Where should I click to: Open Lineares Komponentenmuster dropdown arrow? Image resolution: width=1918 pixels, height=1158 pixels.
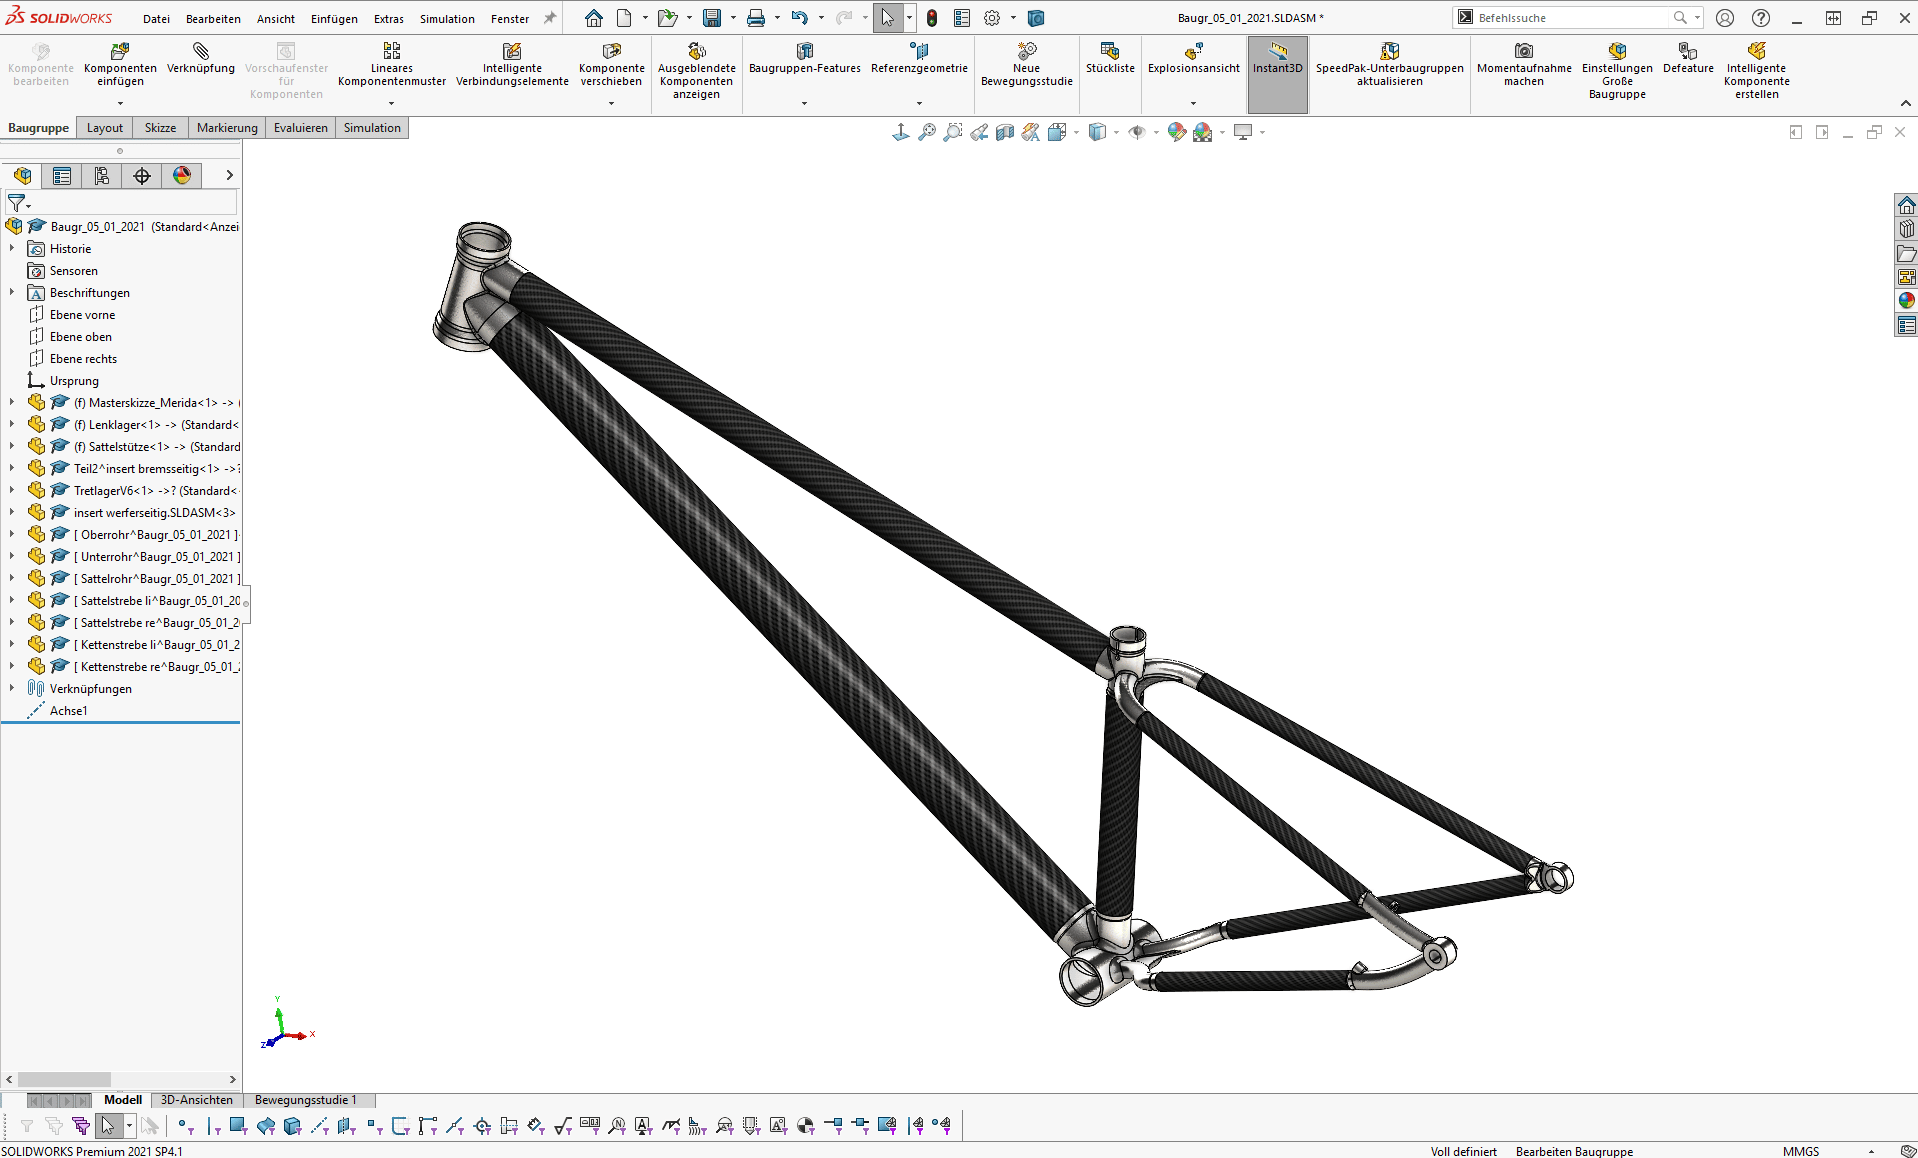point(391,103)
